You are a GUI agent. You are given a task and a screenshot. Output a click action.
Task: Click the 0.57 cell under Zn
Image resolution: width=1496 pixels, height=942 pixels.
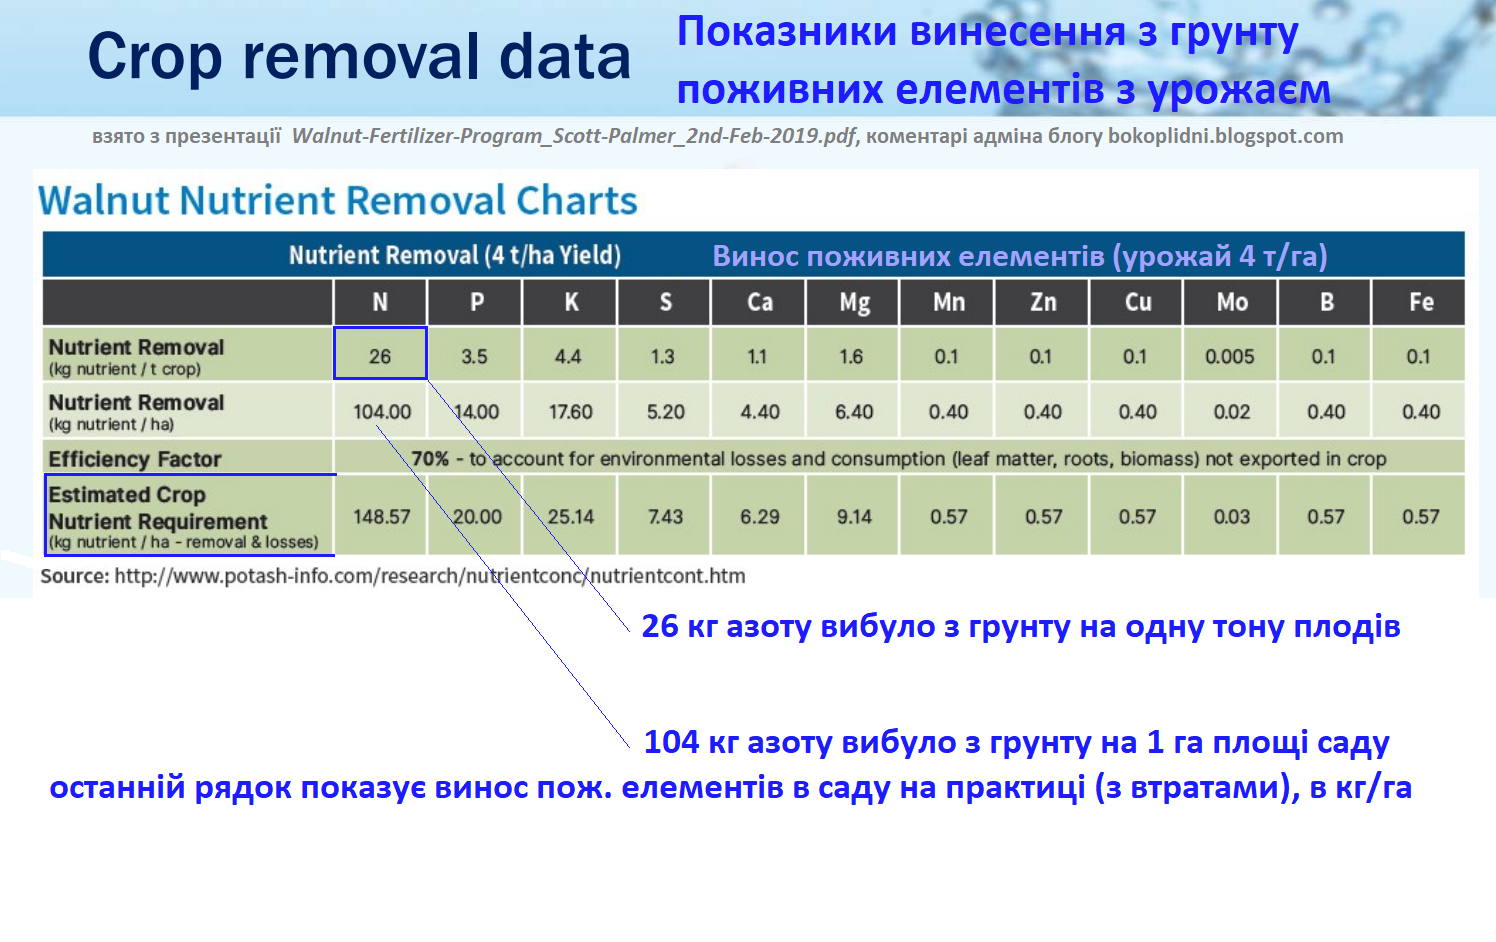click(x=1043, y=516)
